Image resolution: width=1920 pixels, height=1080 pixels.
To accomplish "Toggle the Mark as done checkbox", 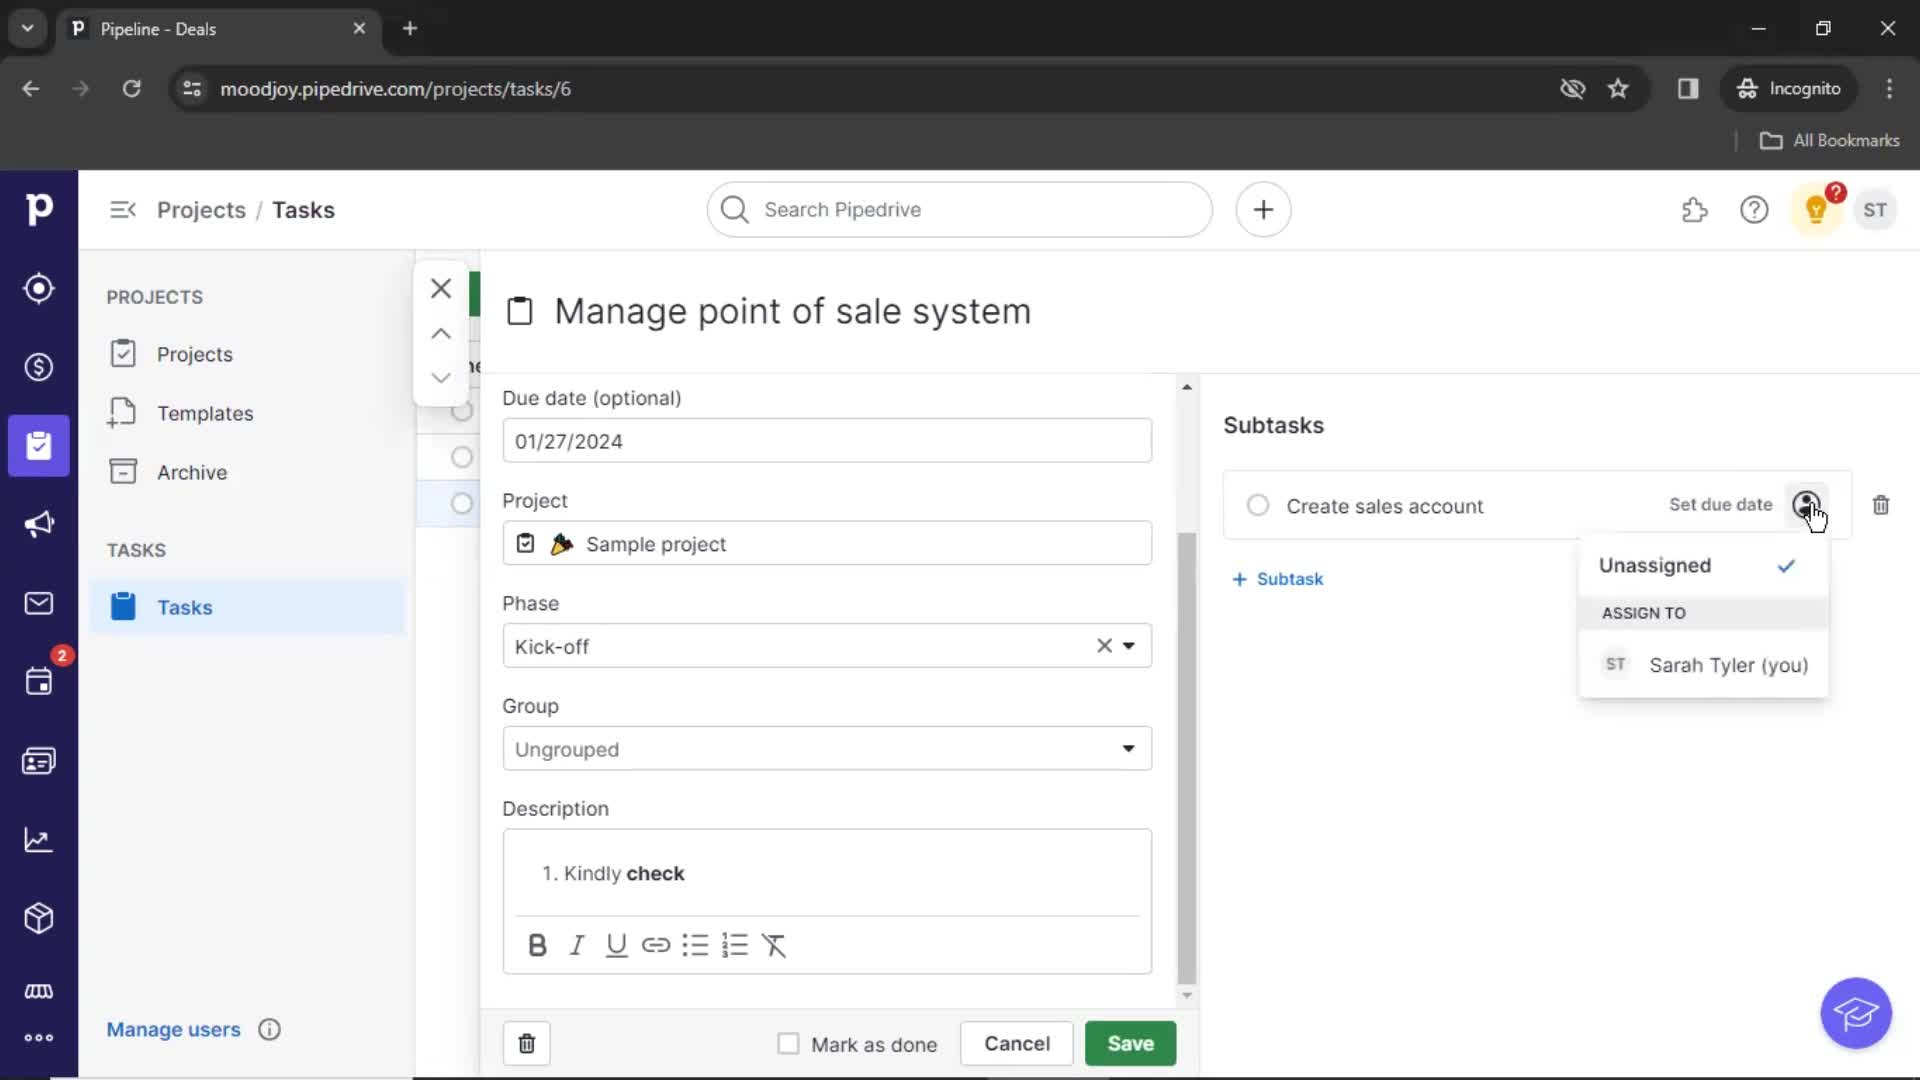I will coord(787,1043).
